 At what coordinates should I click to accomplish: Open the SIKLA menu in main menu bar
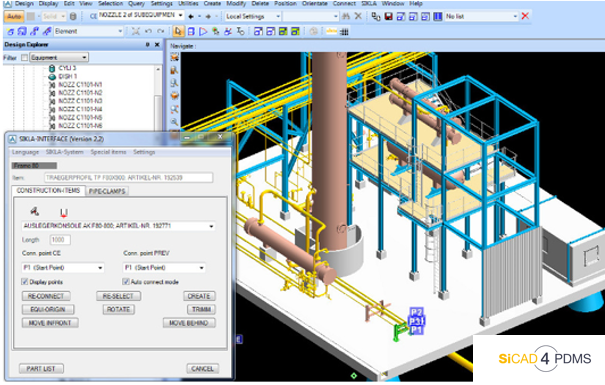(369, 3)
